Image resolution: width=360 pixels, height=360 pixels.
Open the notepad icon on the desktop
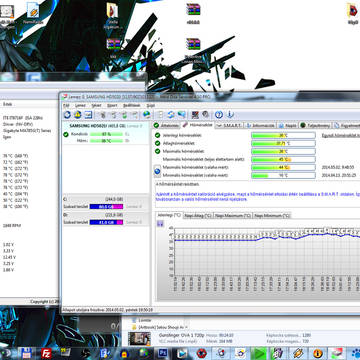click(33, 10)
